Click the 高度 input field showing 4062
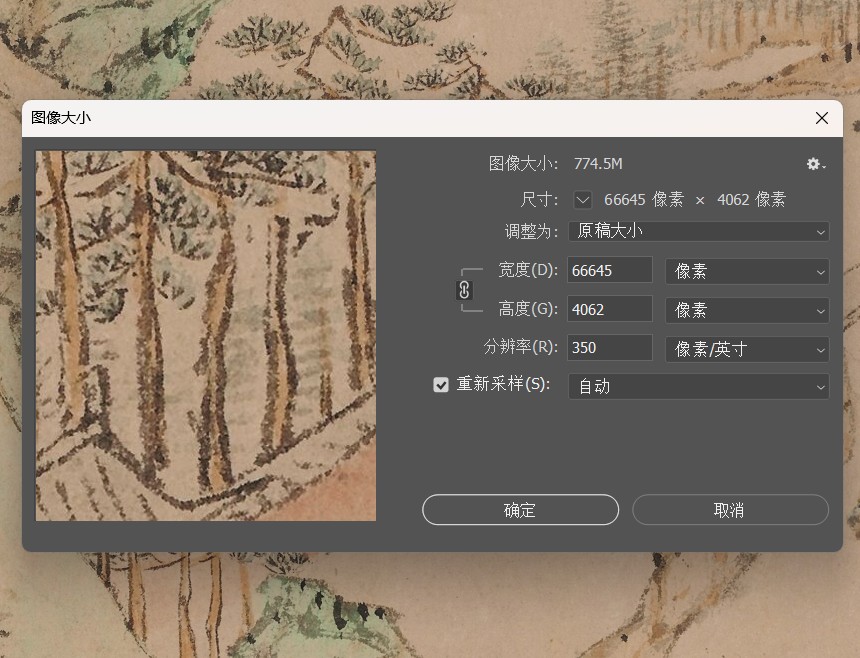Viewport: 860px width, 658px height. [609, 309]
